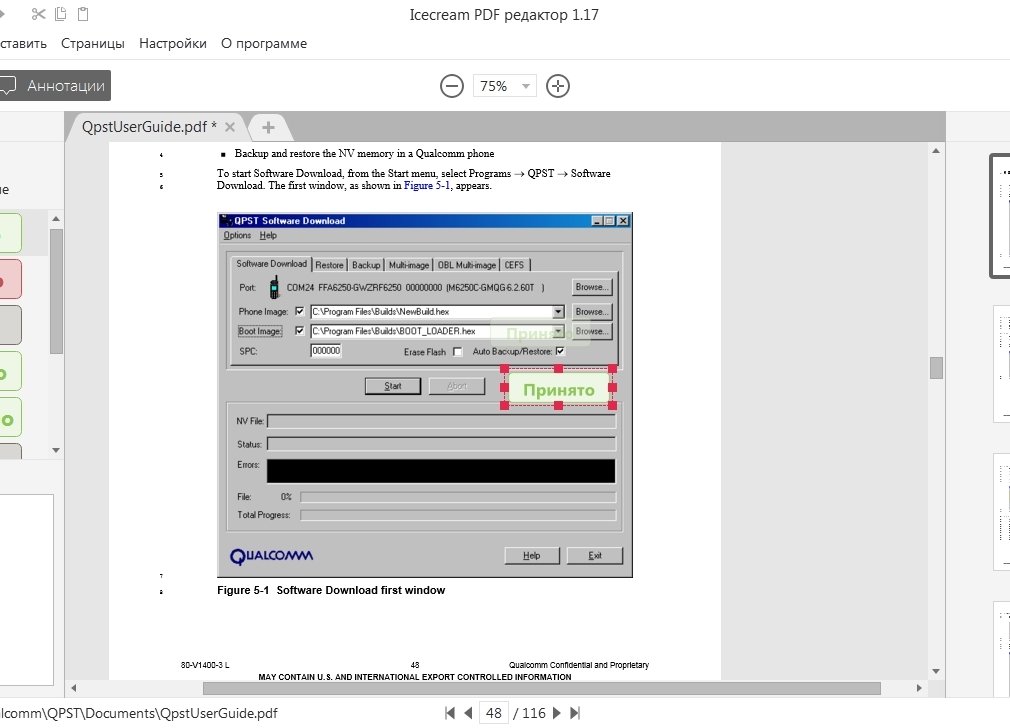Click the bottom-right resize handle of Принято stamp
Image resolution: width=1010 pixels, height=728 pixels.
click(x=613, y=405)
